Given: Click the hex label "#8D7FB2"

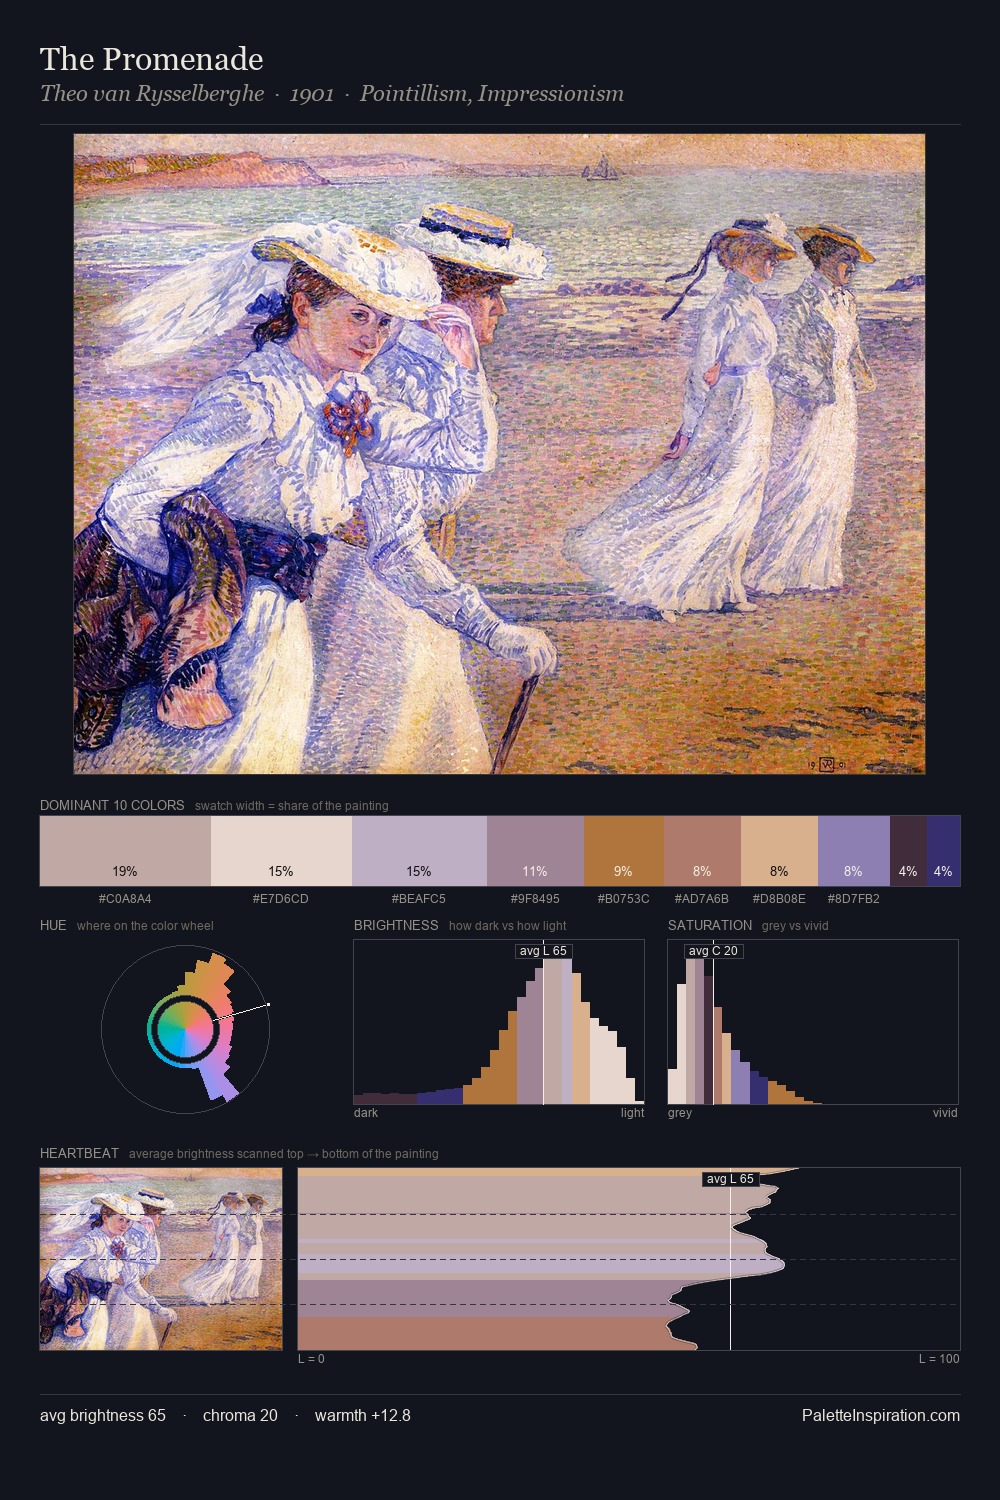Looking at the screenshot, I should [854, 899].
